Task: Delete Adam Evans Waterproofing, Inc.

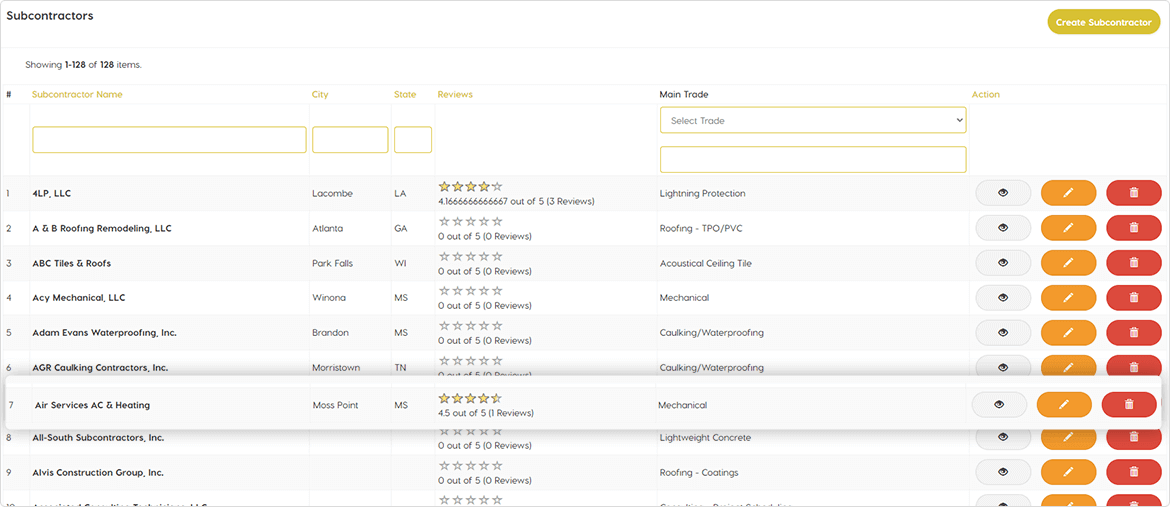Action: click(1133, 332)
